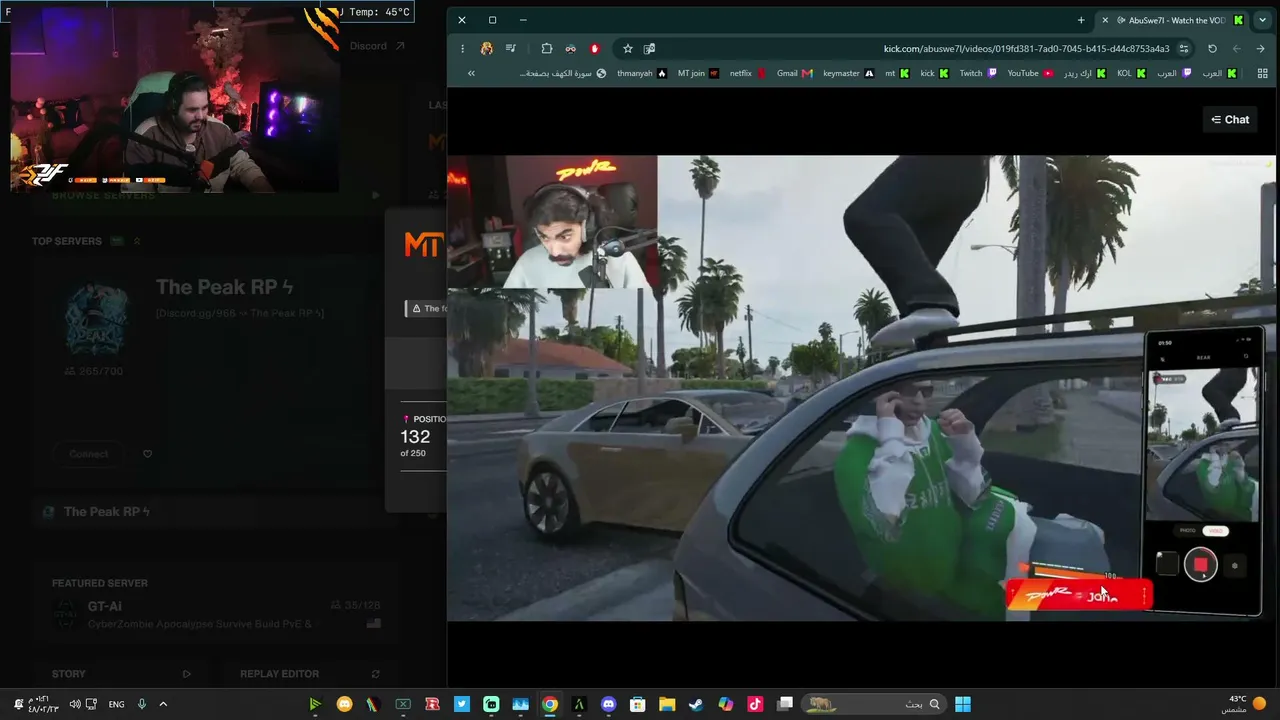Click Connect on The Peak RP server card

coord(89,454)
